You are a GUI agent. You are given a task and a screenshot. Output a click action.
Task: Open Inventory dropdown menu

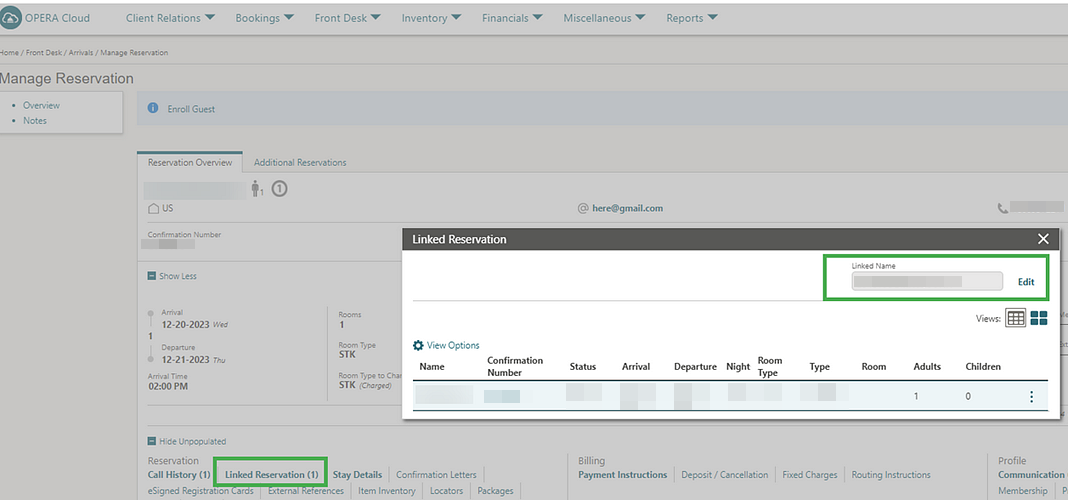431,18
